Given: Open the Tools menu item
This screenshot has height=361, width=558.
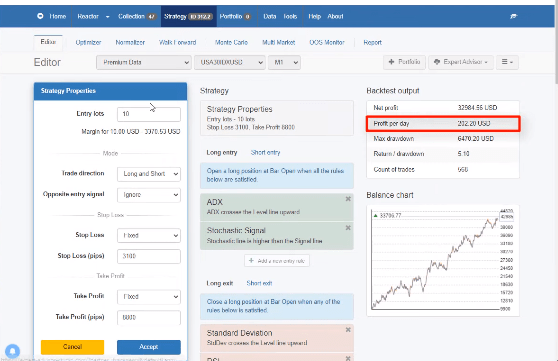Looking at the screenshot, I should point(290,16).
